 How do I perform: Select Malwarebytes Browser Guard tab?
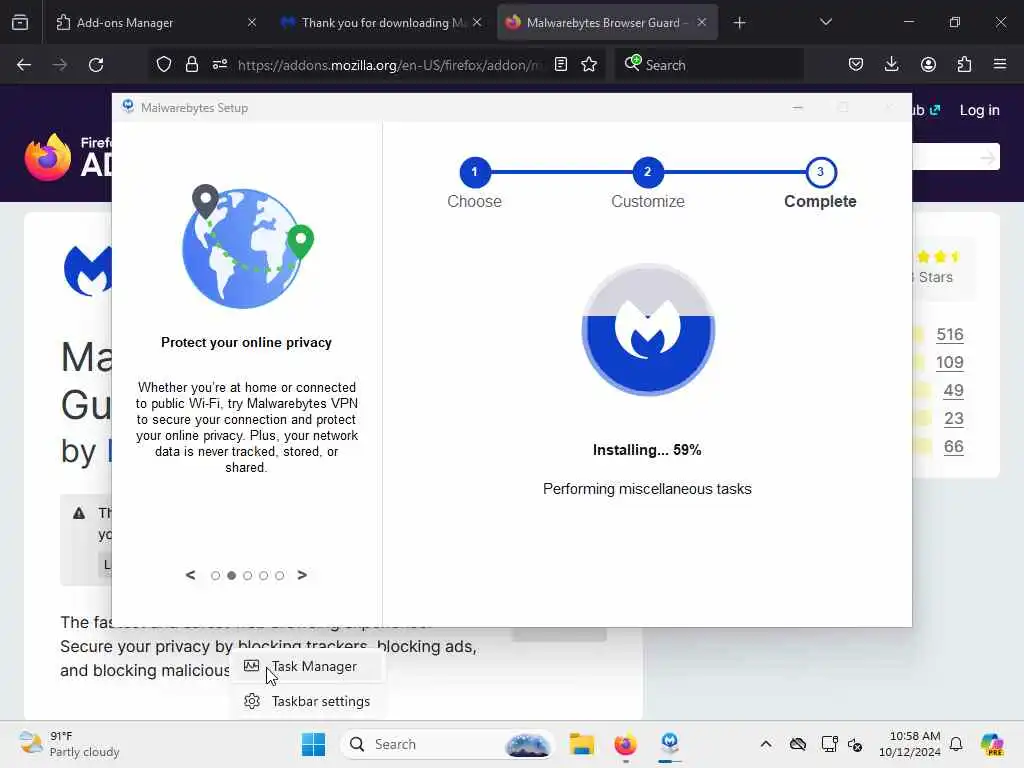pos(607,23)
